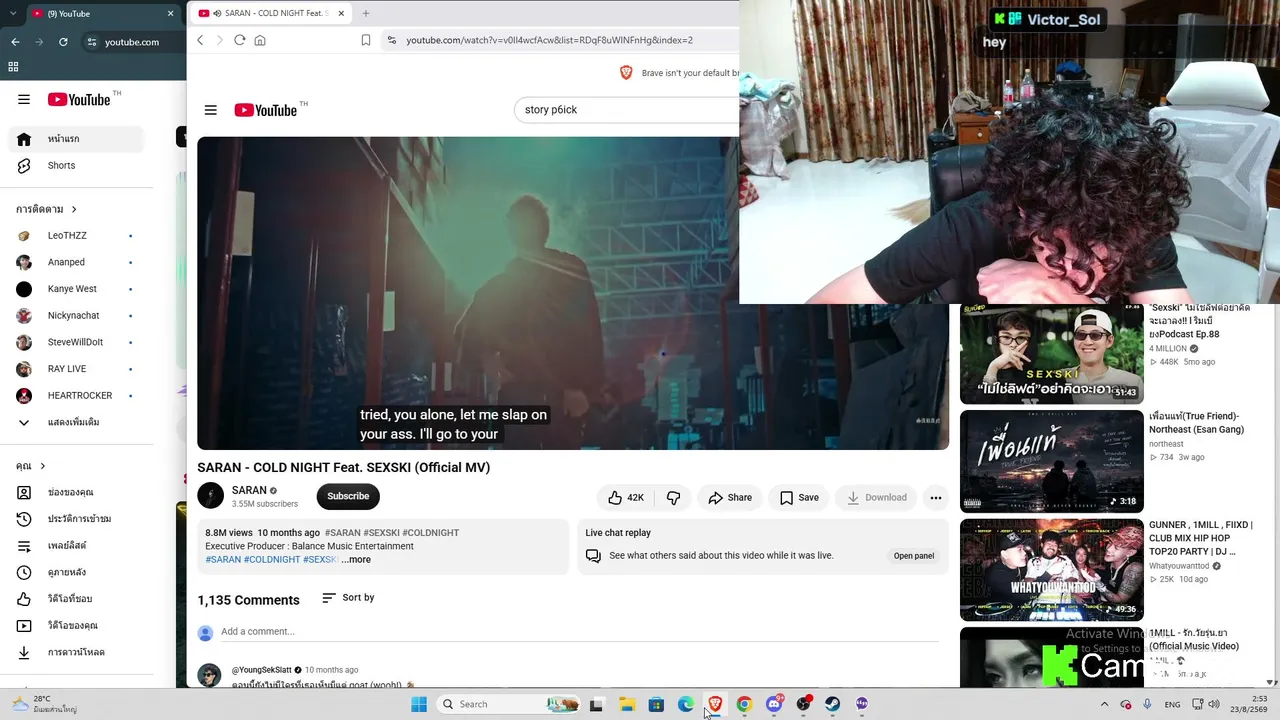Reload the Chrome window page
The height and width of the screenshot is (720, 1280).
(63, 42)
